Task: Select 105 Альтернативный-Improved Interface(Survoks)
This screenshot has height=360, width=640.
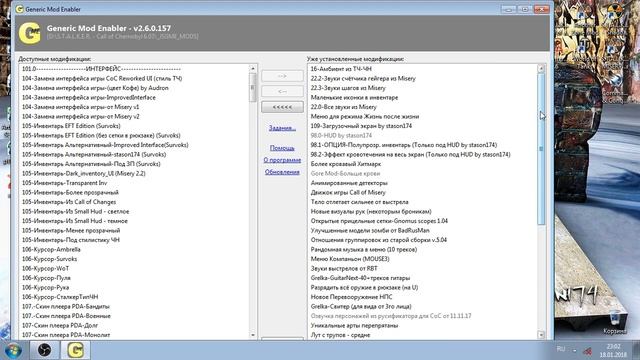Action: (105, 145)
